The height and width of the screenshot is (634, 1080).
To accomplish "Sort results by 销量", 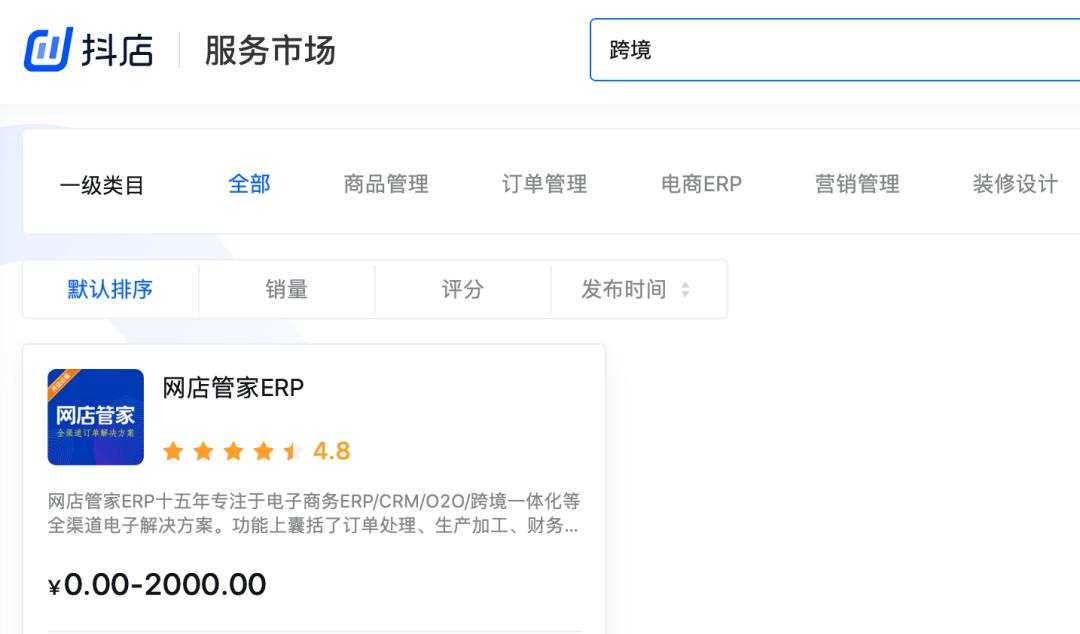I will pos(286,288).
